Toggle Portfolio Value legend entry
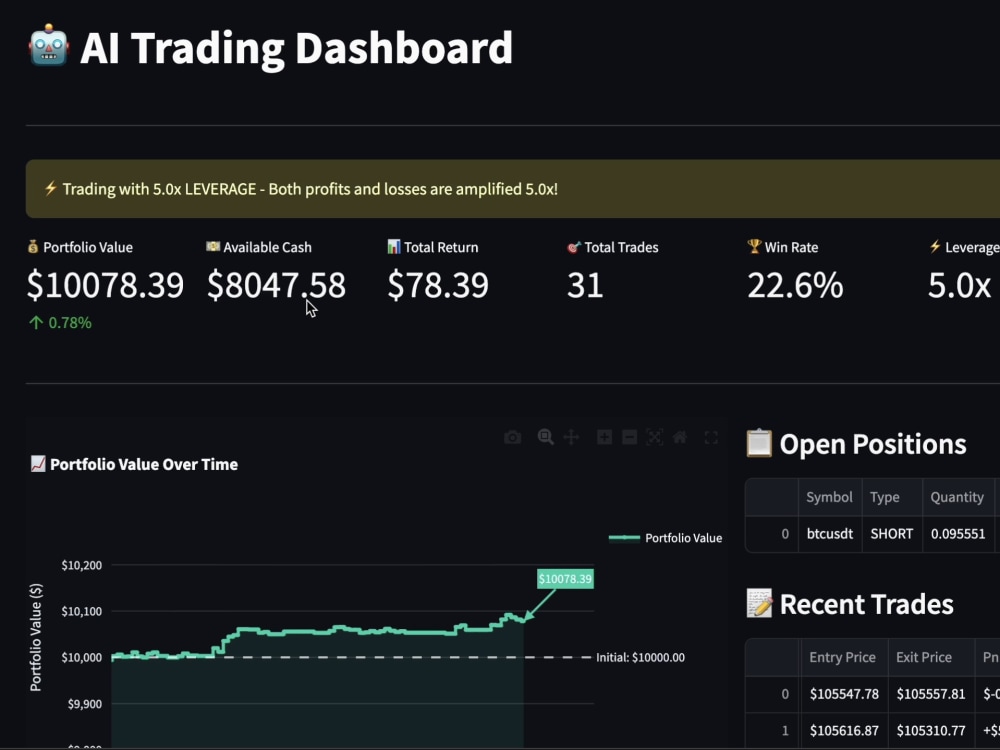1000x750 pixels. coord(665,538)
